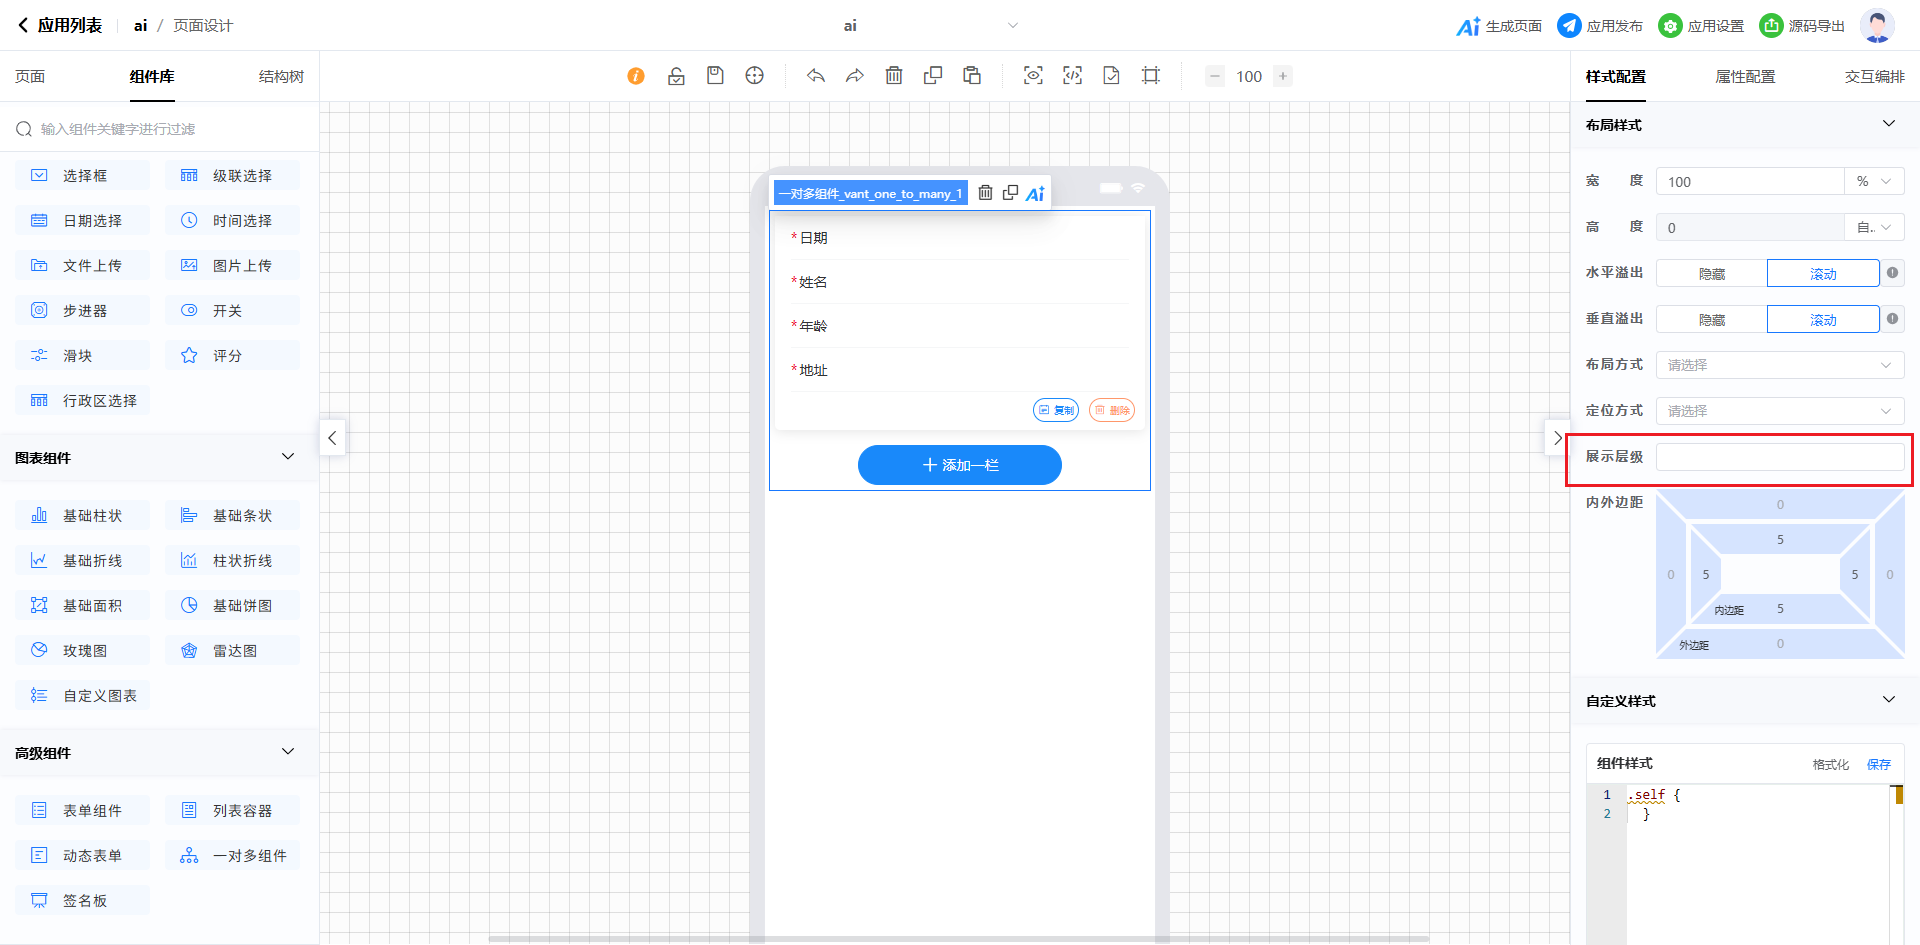1920x945 pixels.
Task: Click the trash delete icon in toolbar
Action: pyautogui.click(x=894, y=76)
